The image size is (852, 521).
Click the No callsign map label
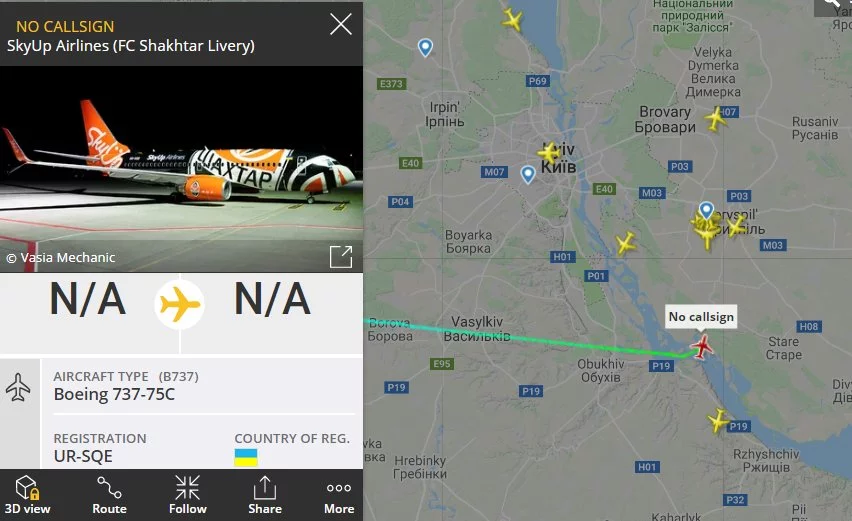[x=701, y=317]
